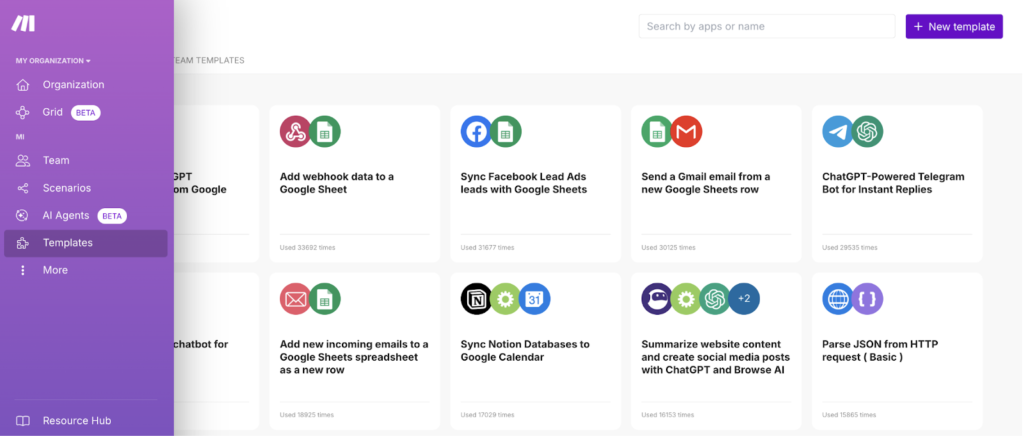Click the Notion icon on sync card
The width and height of the screenshot is (1024, 436).
(476, 299)
